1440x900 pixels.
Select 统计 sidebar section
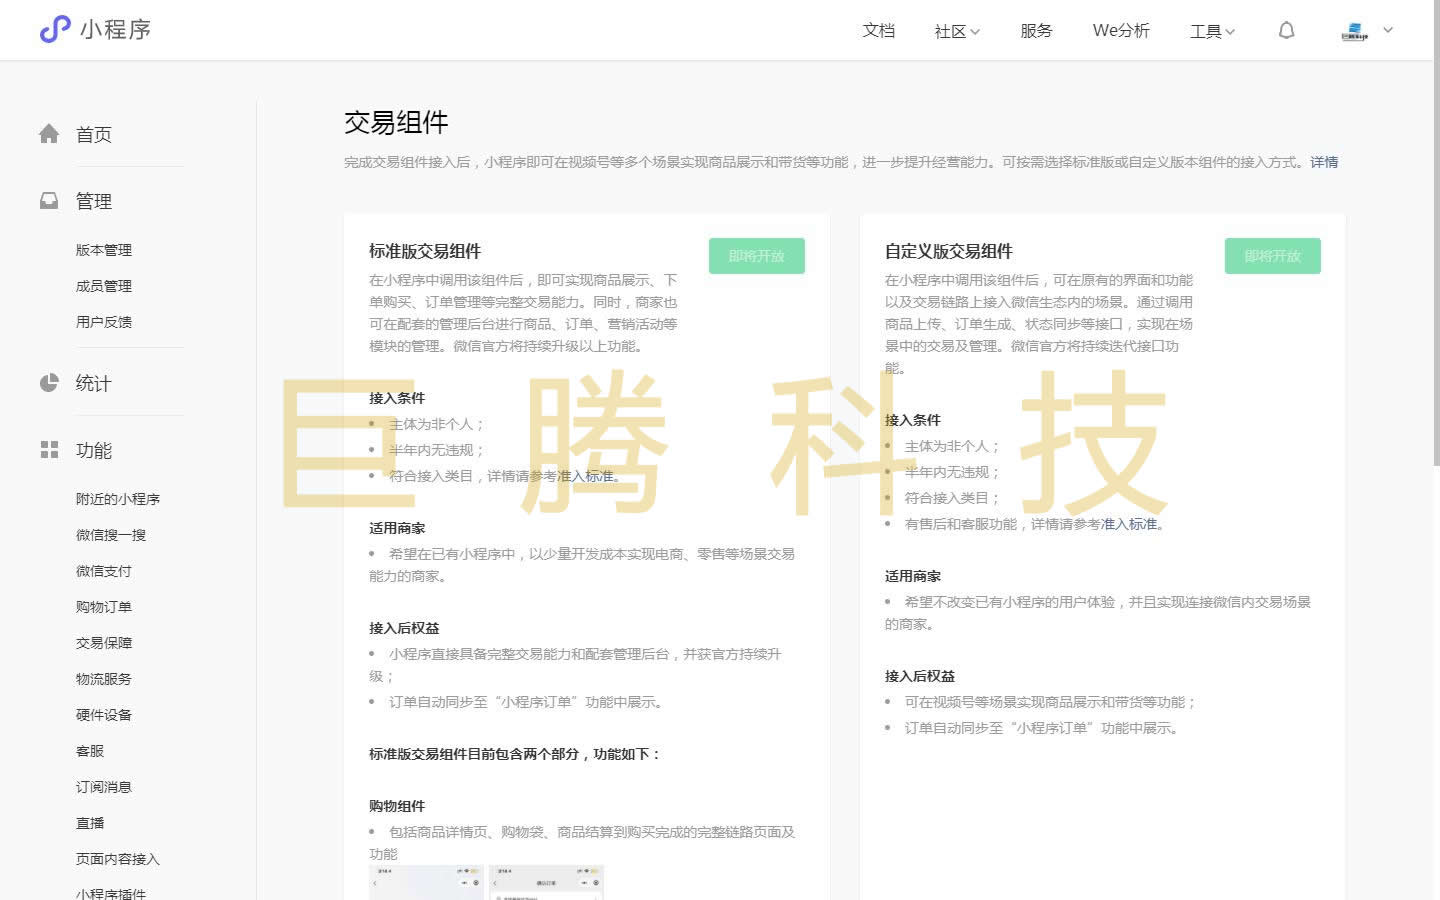94,383
